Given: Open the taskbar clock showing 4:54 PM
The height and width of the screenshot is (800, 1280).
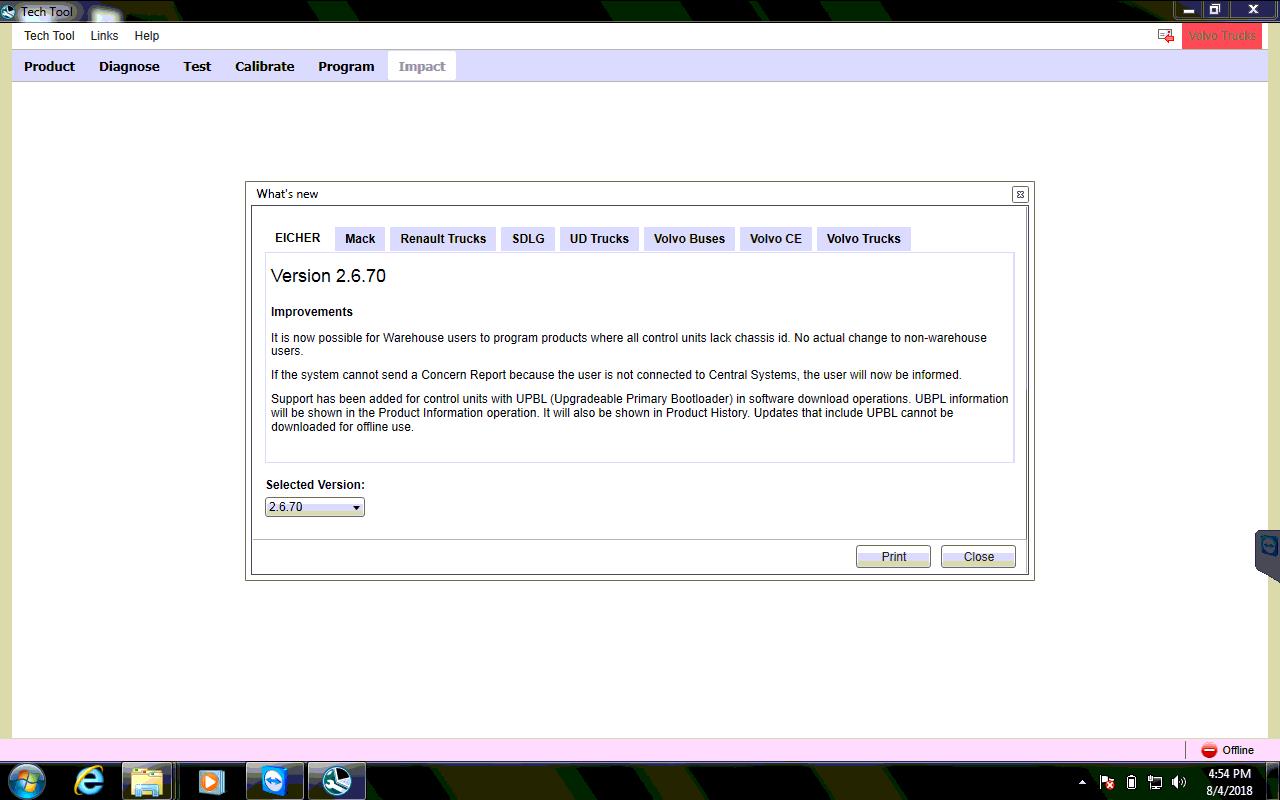Looking at the screenshot, I should click(1229, 781).
